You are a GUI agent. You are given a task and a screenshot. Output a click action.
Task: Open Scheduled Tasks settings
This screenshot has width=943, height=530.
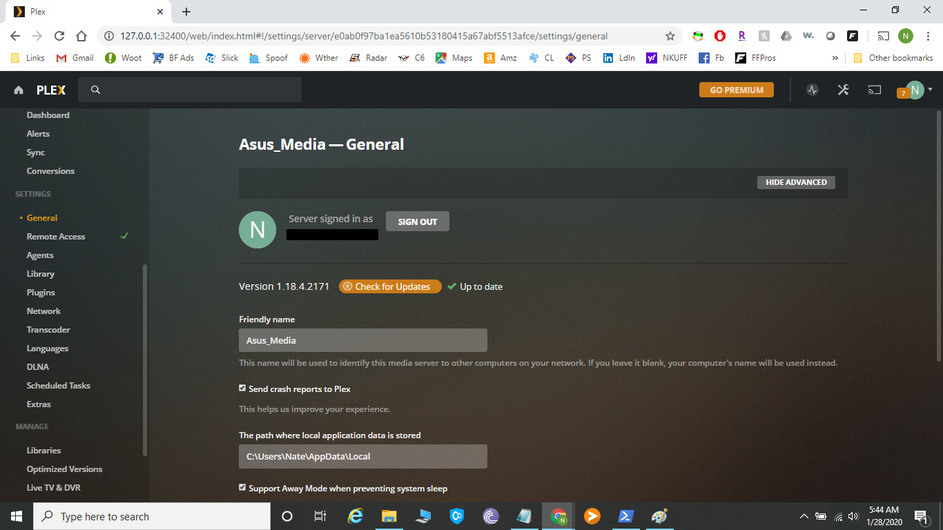[x=58, y=386]
